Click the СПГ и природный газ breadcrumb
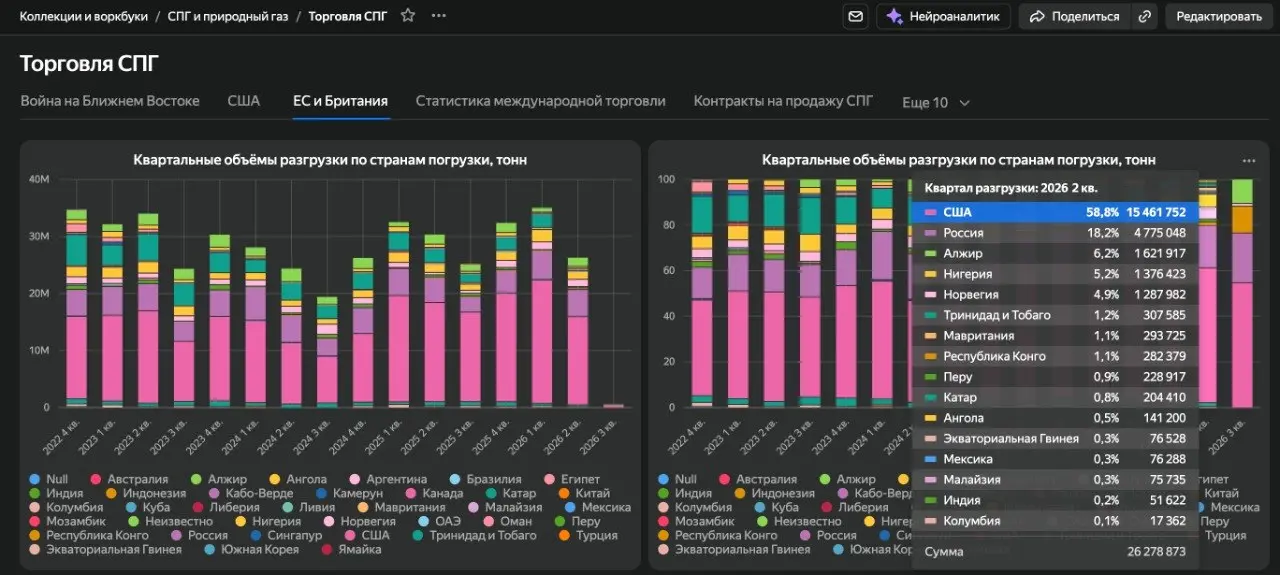Viewport: 1280px width, 575px height. coord(227,16)
